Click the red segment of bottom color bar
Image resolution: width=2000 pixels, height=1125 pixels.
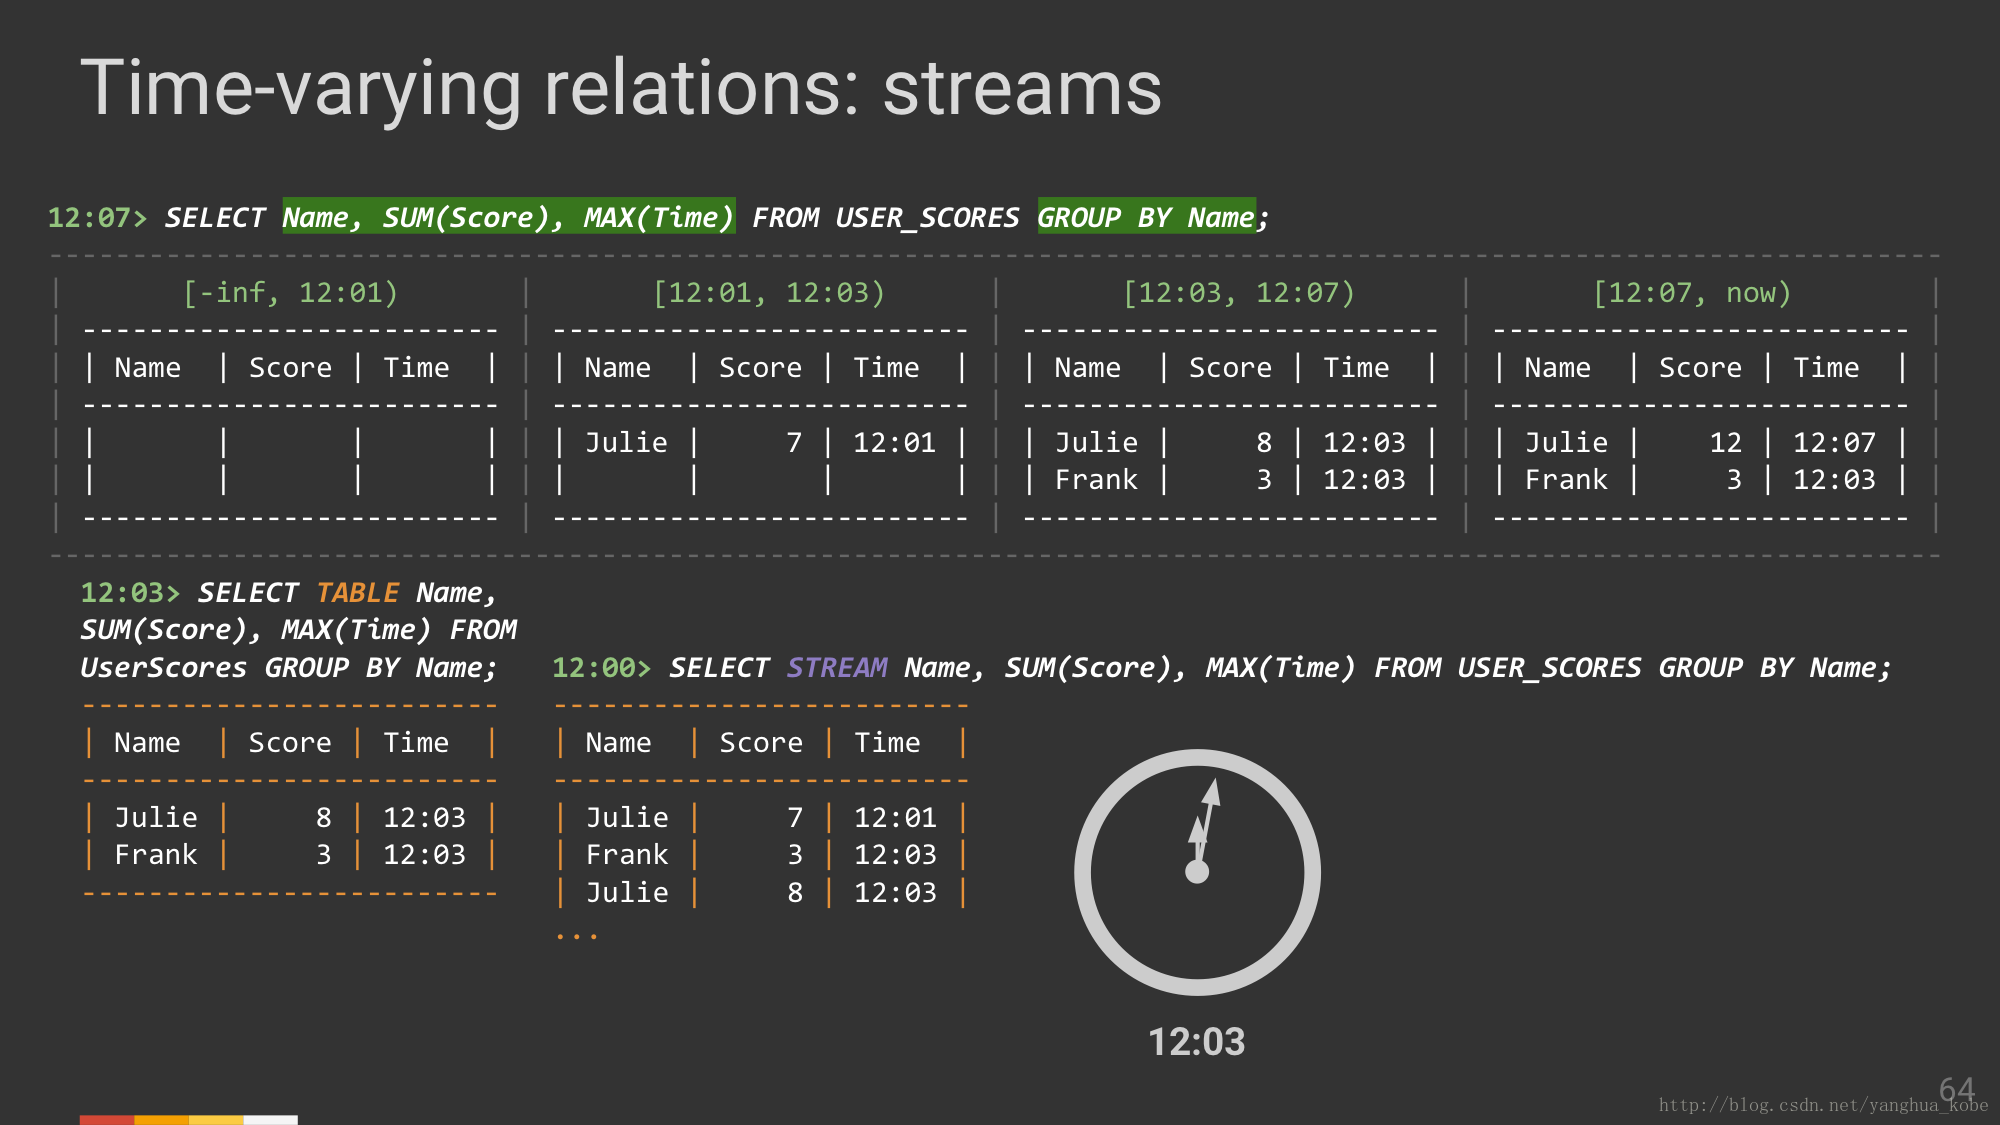106,1120
